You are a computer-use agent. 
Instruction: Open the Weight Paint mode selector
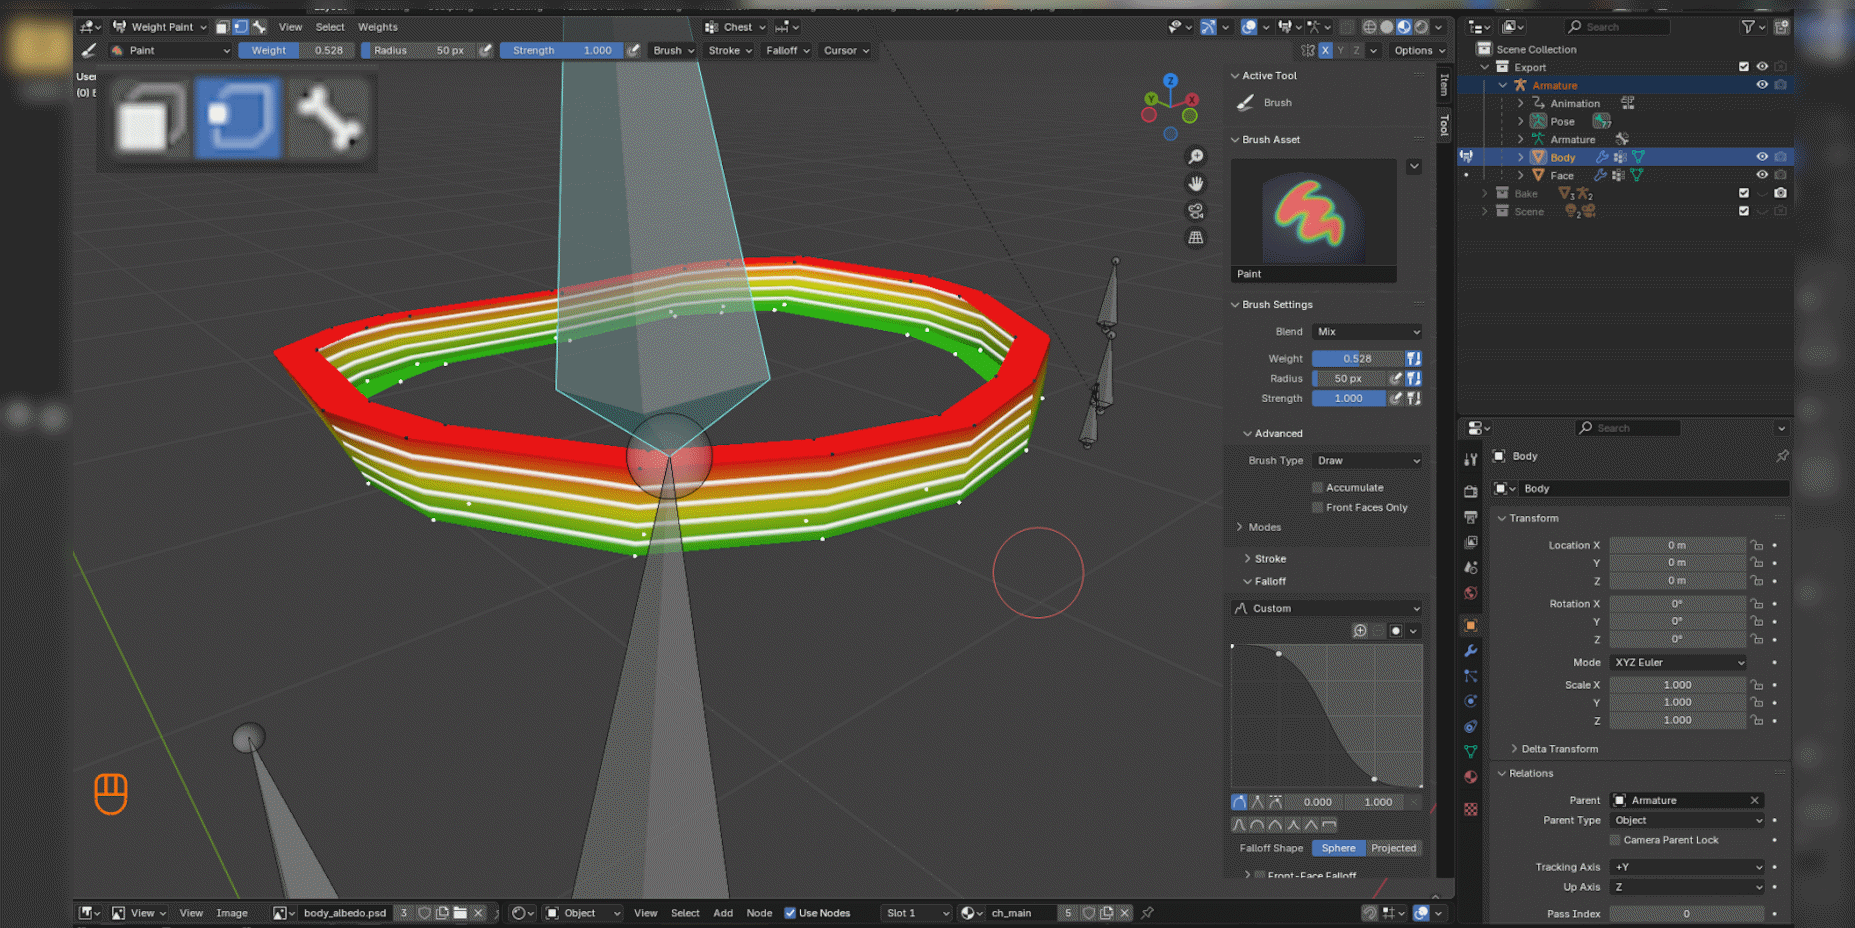click(160, 27)
